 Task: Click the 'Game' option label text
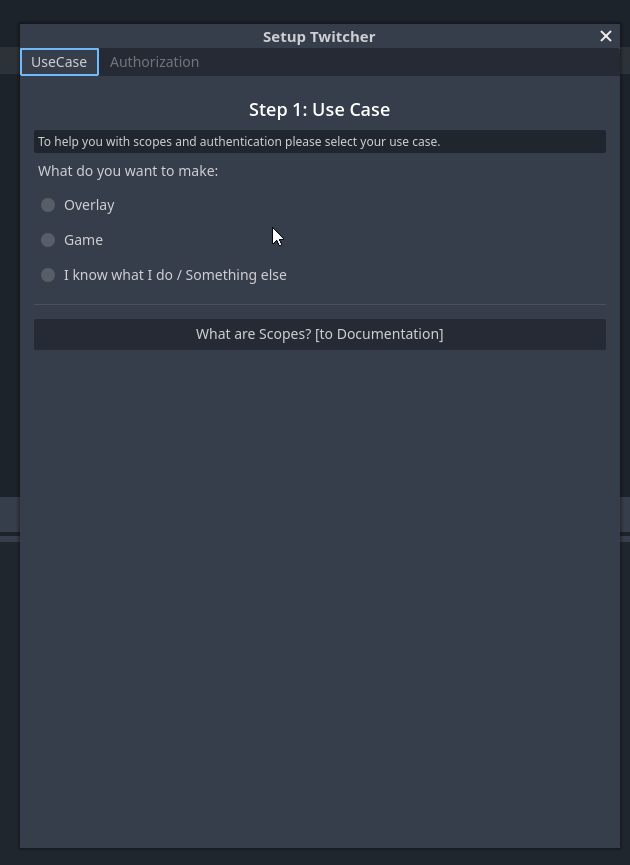pos(83,240)
